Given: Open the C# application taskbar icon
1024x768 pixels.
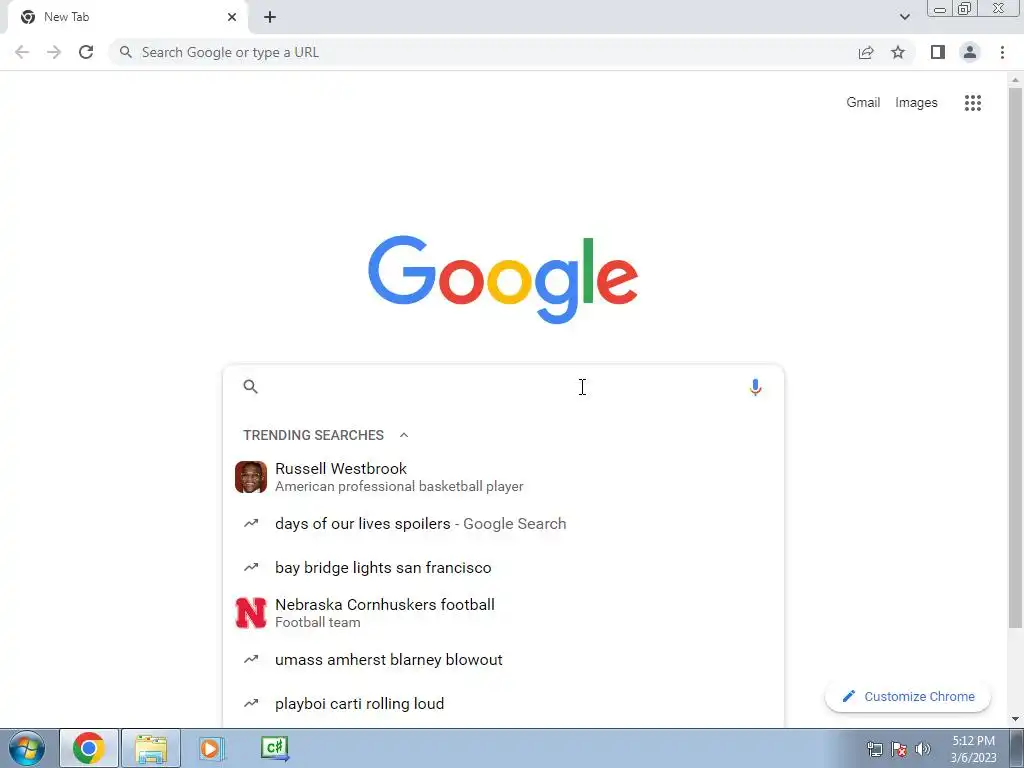Looking at the screenshot, I should pyautogui.click(x=275, y=748).
